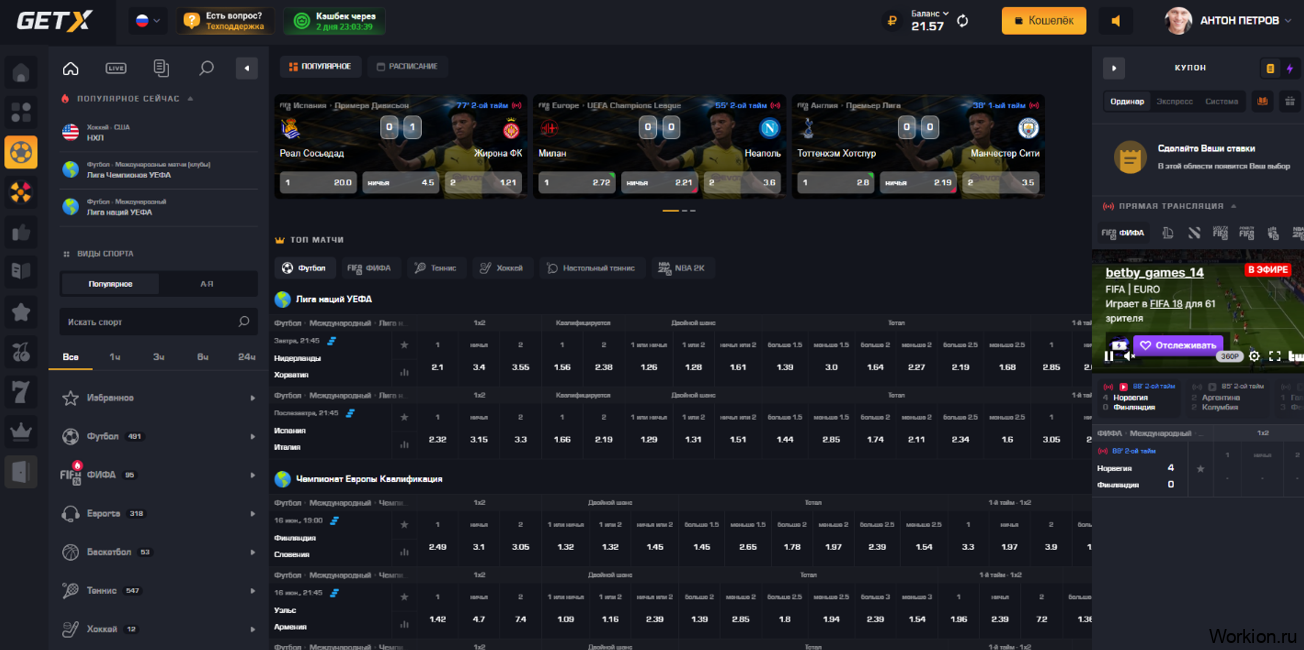The image size is (1304, 650).
Task: Choose Хоккей in top matches tabs
Action: click(x=501, y=268)
